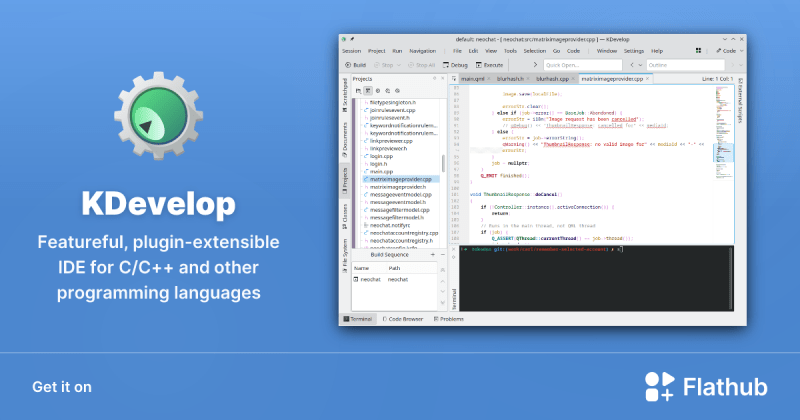Screen dimensions: 800x420
Task: Select messageeventmodel.cpp in the project tree
Action: [x=401, y=194]
